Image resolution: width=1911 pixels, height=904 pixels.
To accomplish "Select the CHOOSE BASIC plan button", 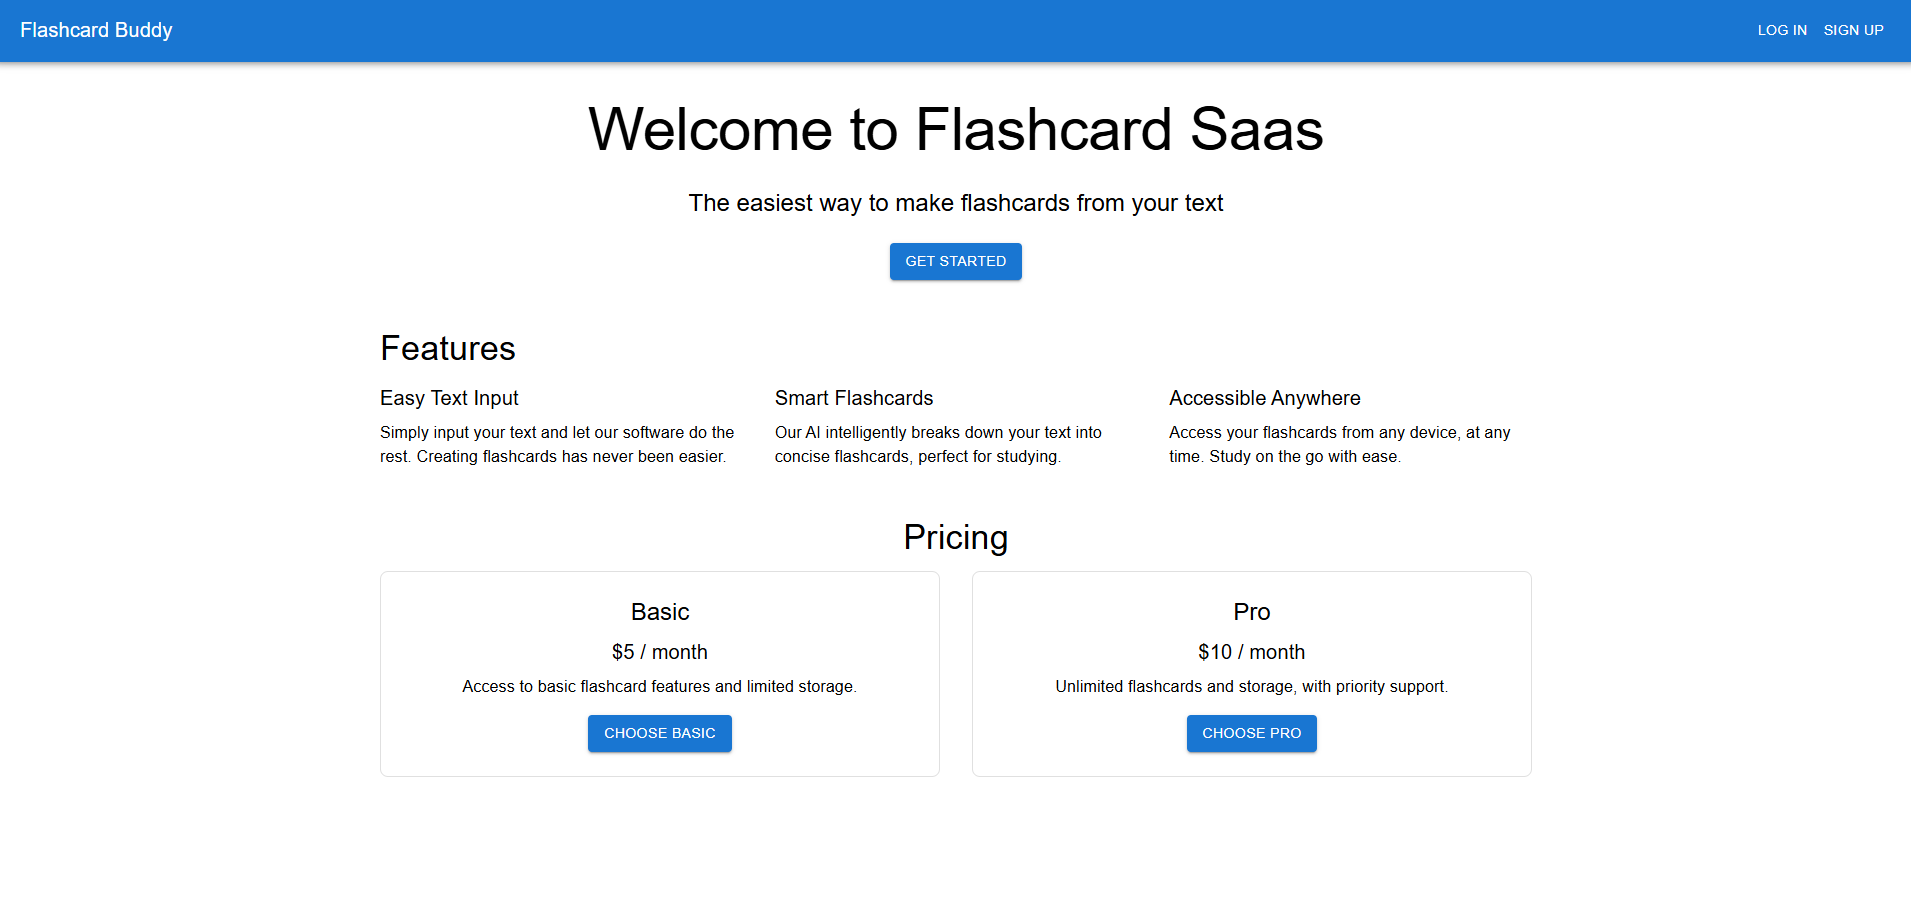I will click(659, 733).
